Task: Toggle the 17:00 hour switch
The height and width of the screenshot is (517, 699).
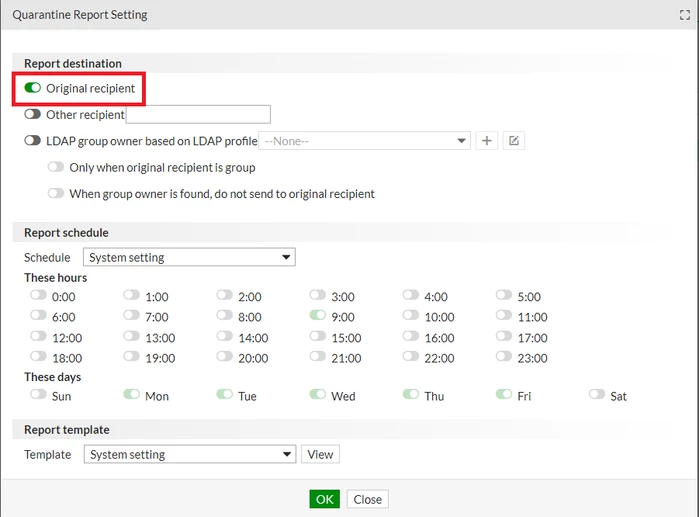Action: click(504, 336)
